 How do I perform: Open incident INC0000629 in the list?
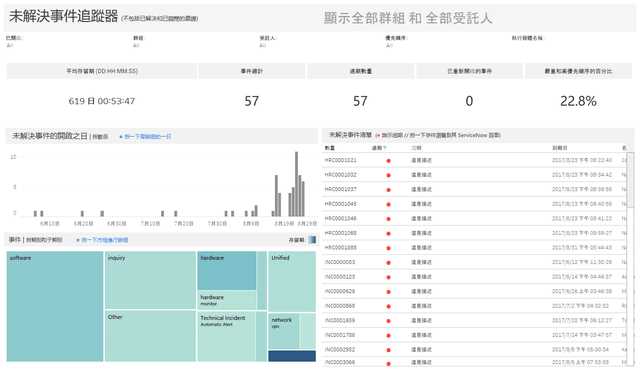[x=340, y=291]
